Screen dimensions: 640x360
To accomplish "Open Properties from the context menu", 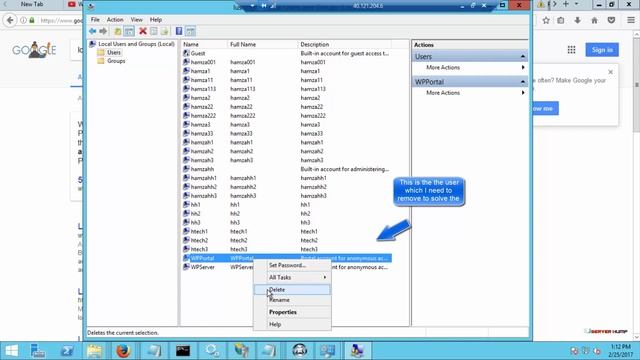I will click(x=292, y=312).
